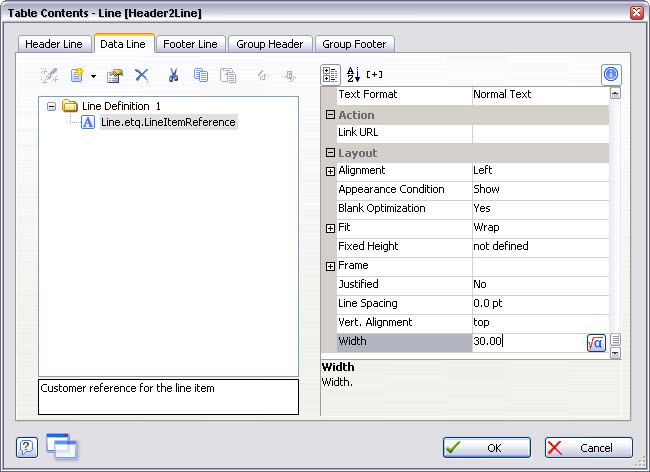Click the Cancel button
Image resolution: width=650 pixels, height=472 pixels.
(589, 448)
